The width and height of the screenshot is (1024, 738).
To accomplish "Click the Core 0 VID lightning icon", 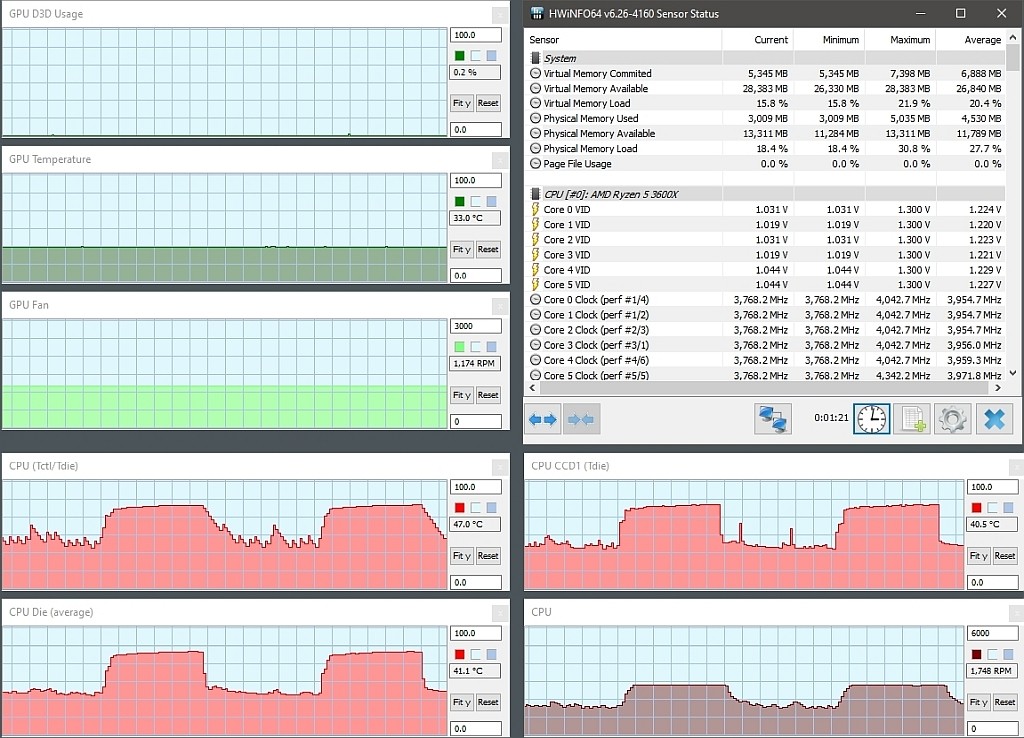I will click(536, 209).
